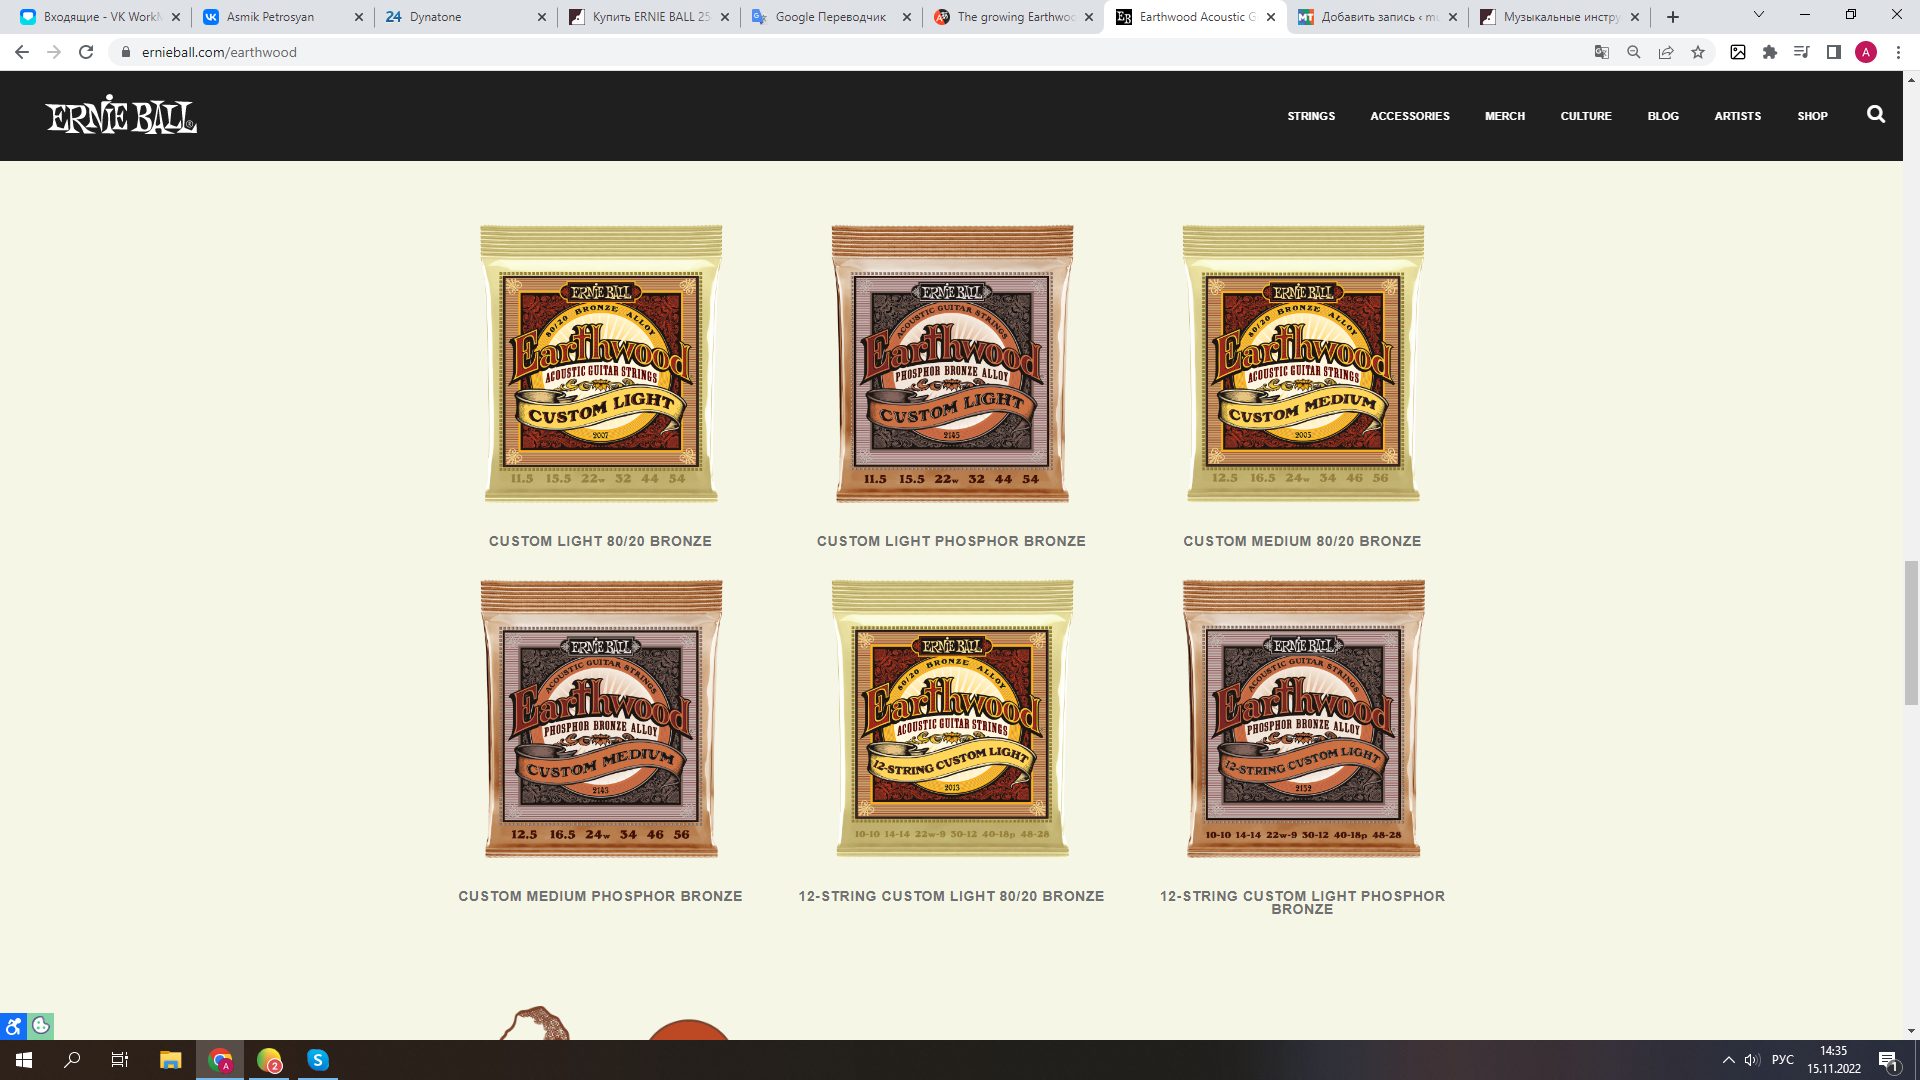Click Custom Medium Phosphor Bronze pack image
Viewport: 1920px width, 1080px height.
[x=601, y=719]
